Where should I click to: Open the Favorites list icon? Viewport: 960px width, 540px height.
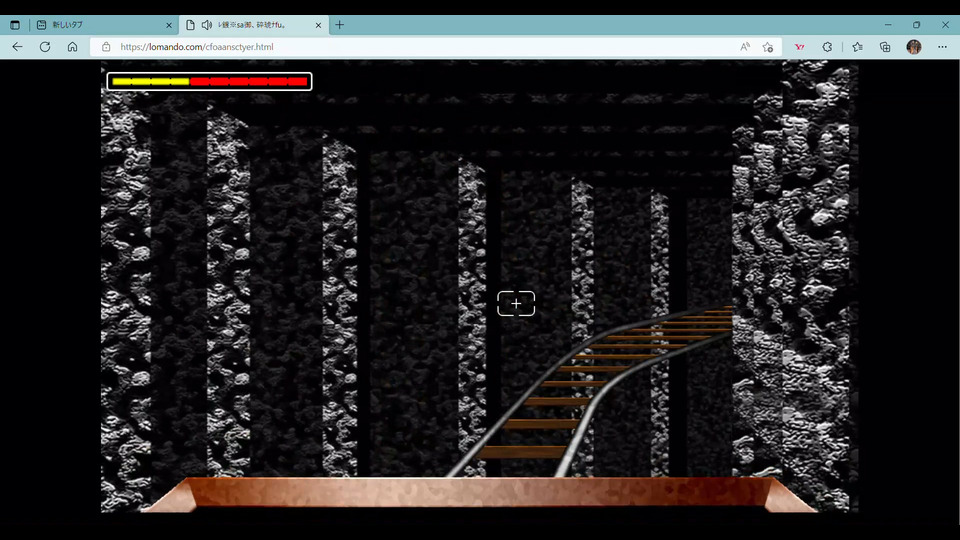pyautogui.click(x=857, y=47)
